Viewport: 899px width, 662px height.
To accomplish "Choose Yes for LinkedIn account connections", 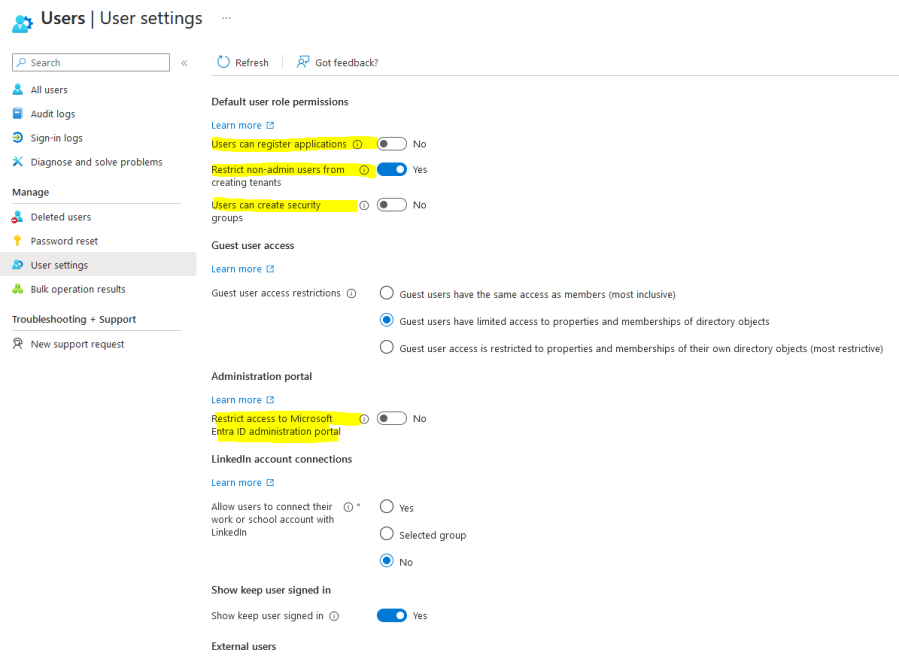I will pos(386,507).
